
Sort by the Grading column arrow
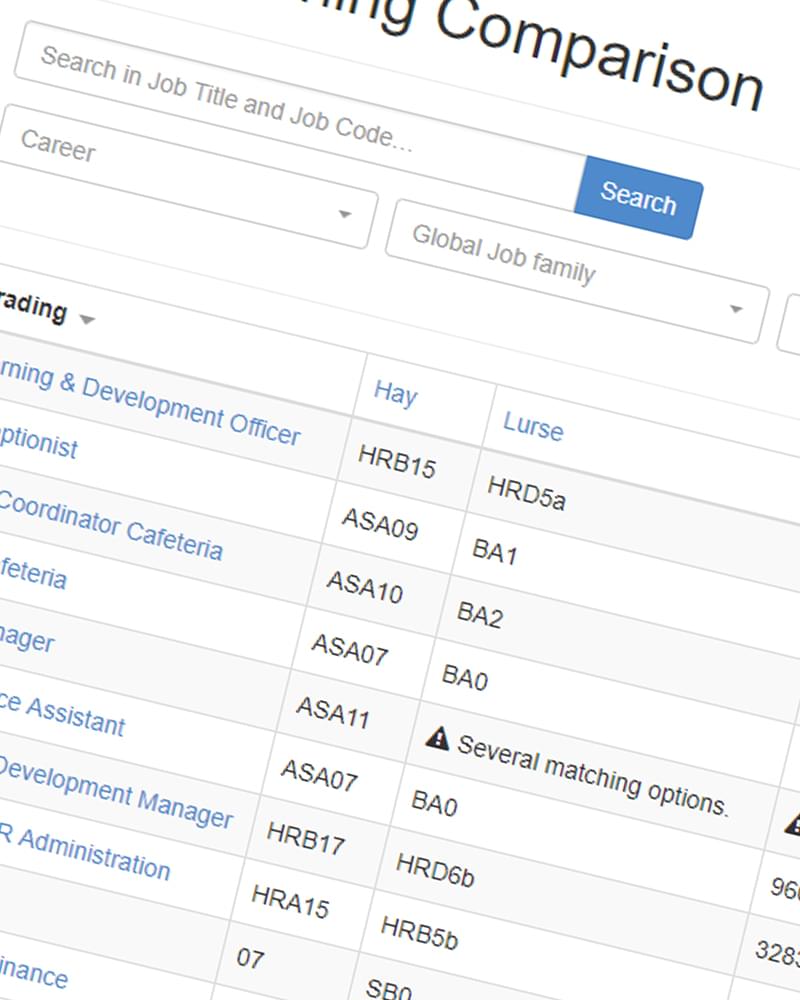tap(87, 319)
